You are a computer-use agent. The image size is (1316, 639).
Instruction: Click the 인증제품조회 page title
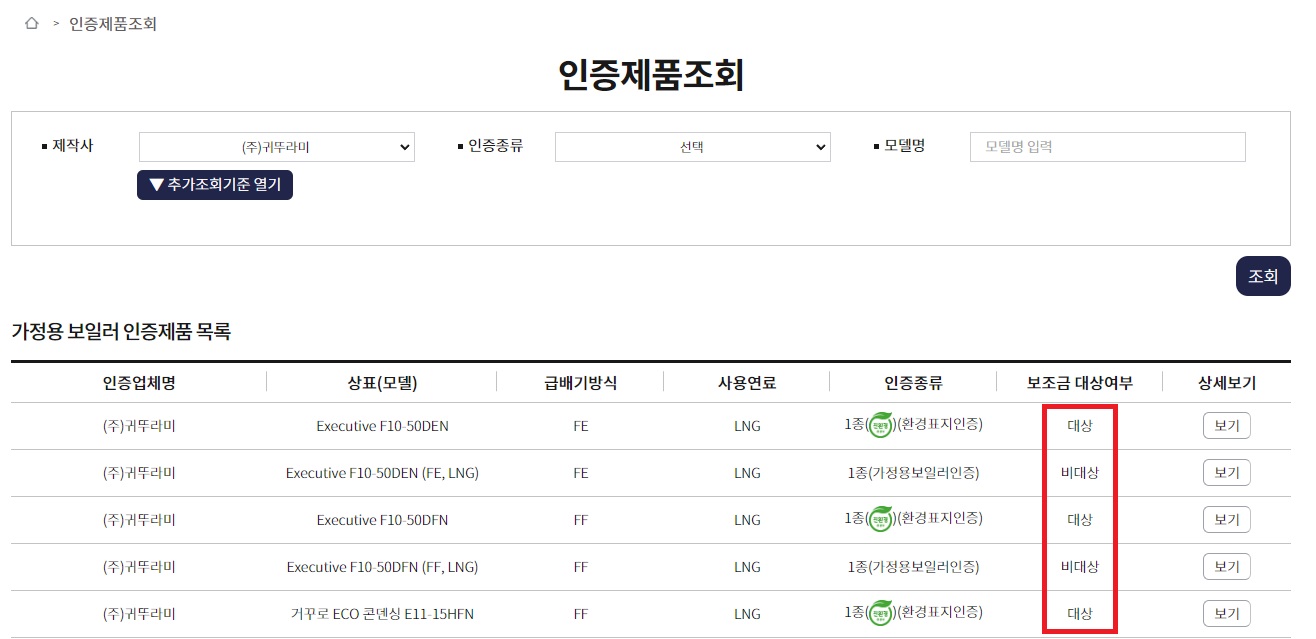tap(651, 76)
